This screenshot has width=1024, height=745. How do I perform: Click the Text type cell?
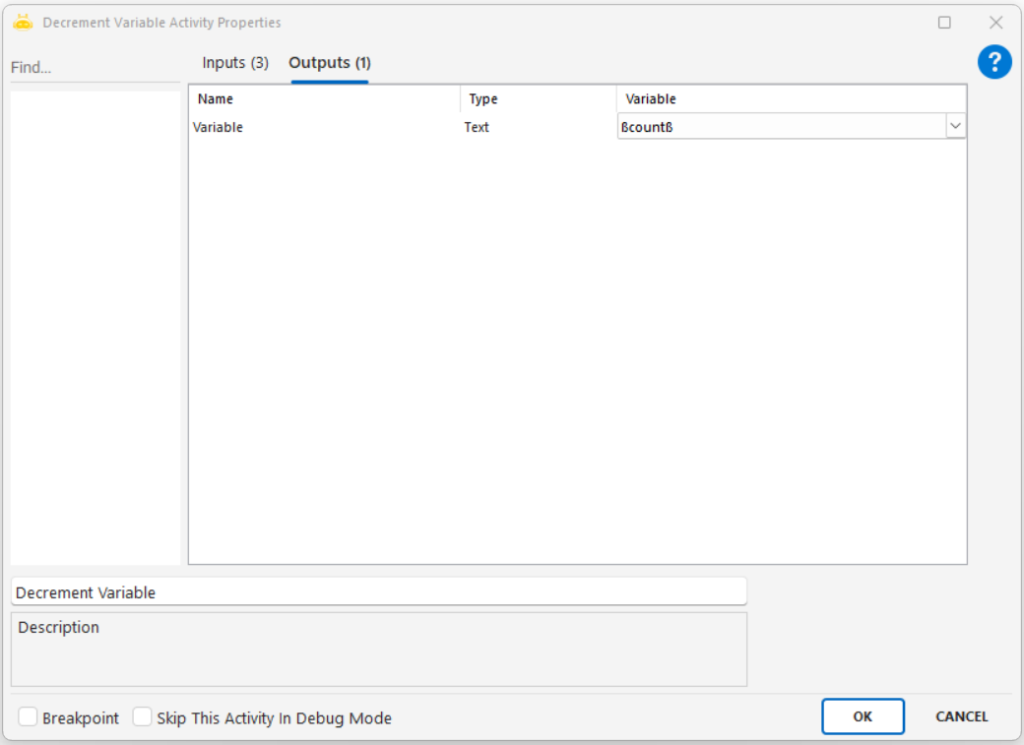pyautogui.click(x=477, y=127)
